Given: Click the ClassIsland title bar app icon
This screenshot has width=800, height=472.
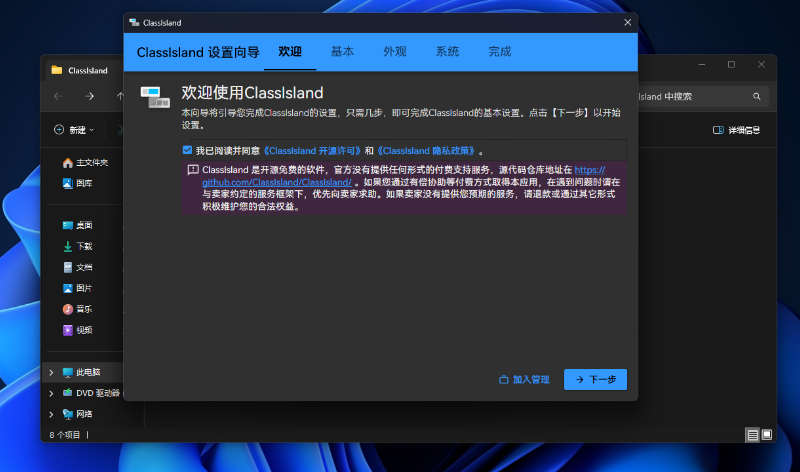Looking at the screenshot, I should click(x=134, y=22).
